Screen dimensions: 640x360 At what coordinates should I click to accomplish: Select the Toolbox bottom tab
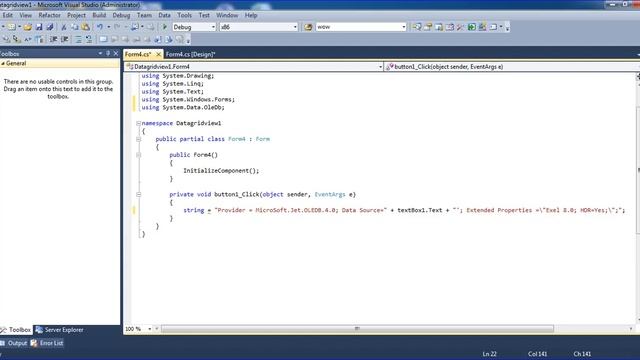[x=16, y=330]
